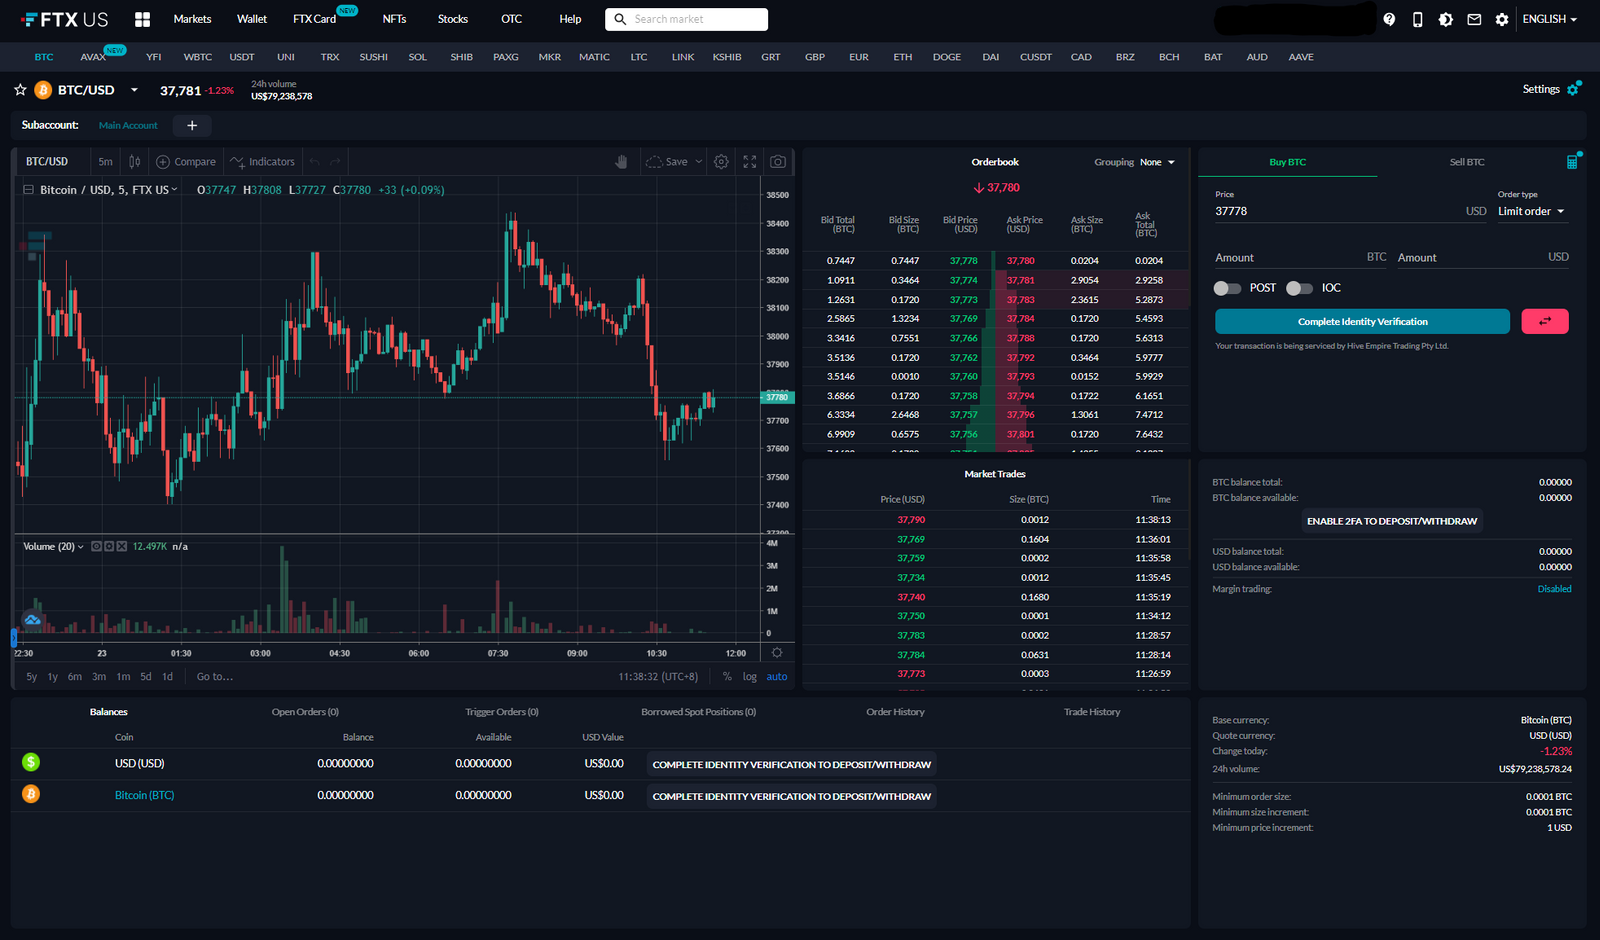
Task: Open chart properties gear icon
Action: [x=721, y=161]
